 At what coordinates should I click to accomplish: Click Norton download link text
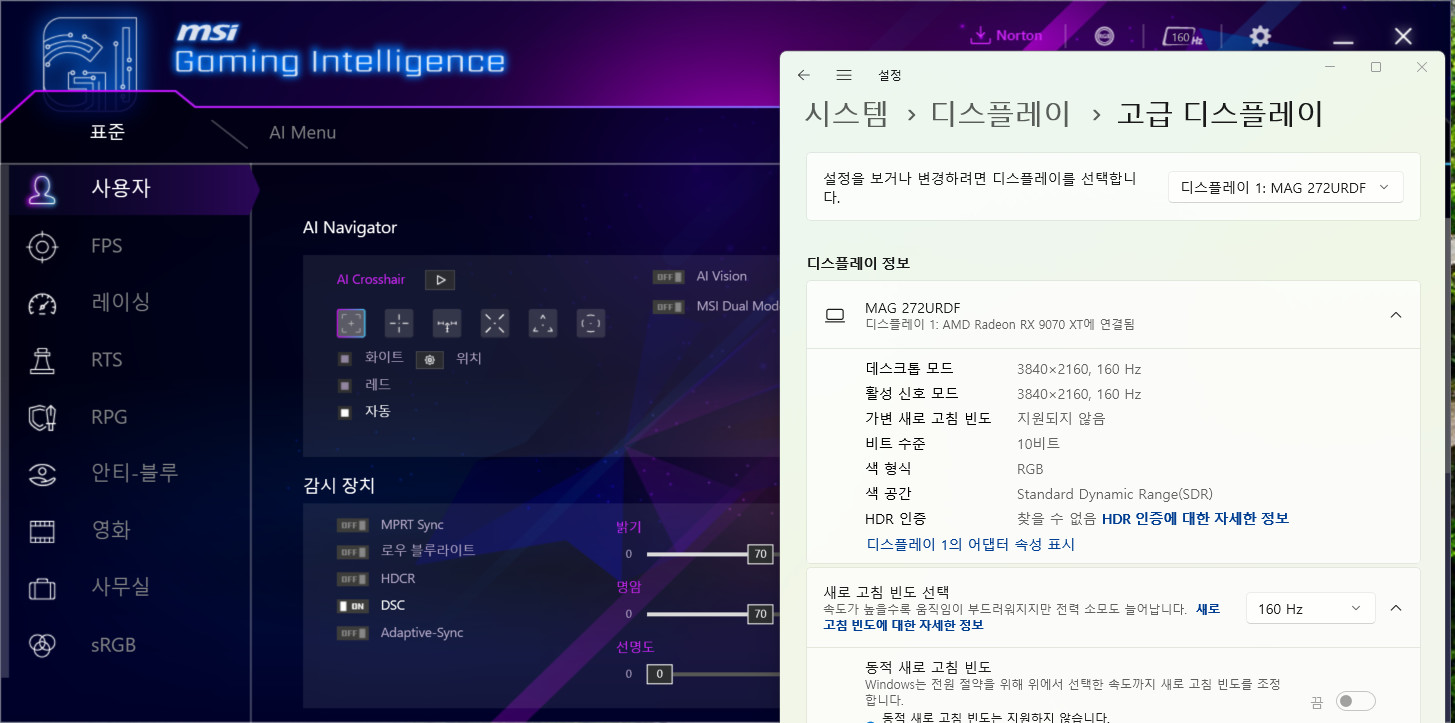1019,35
